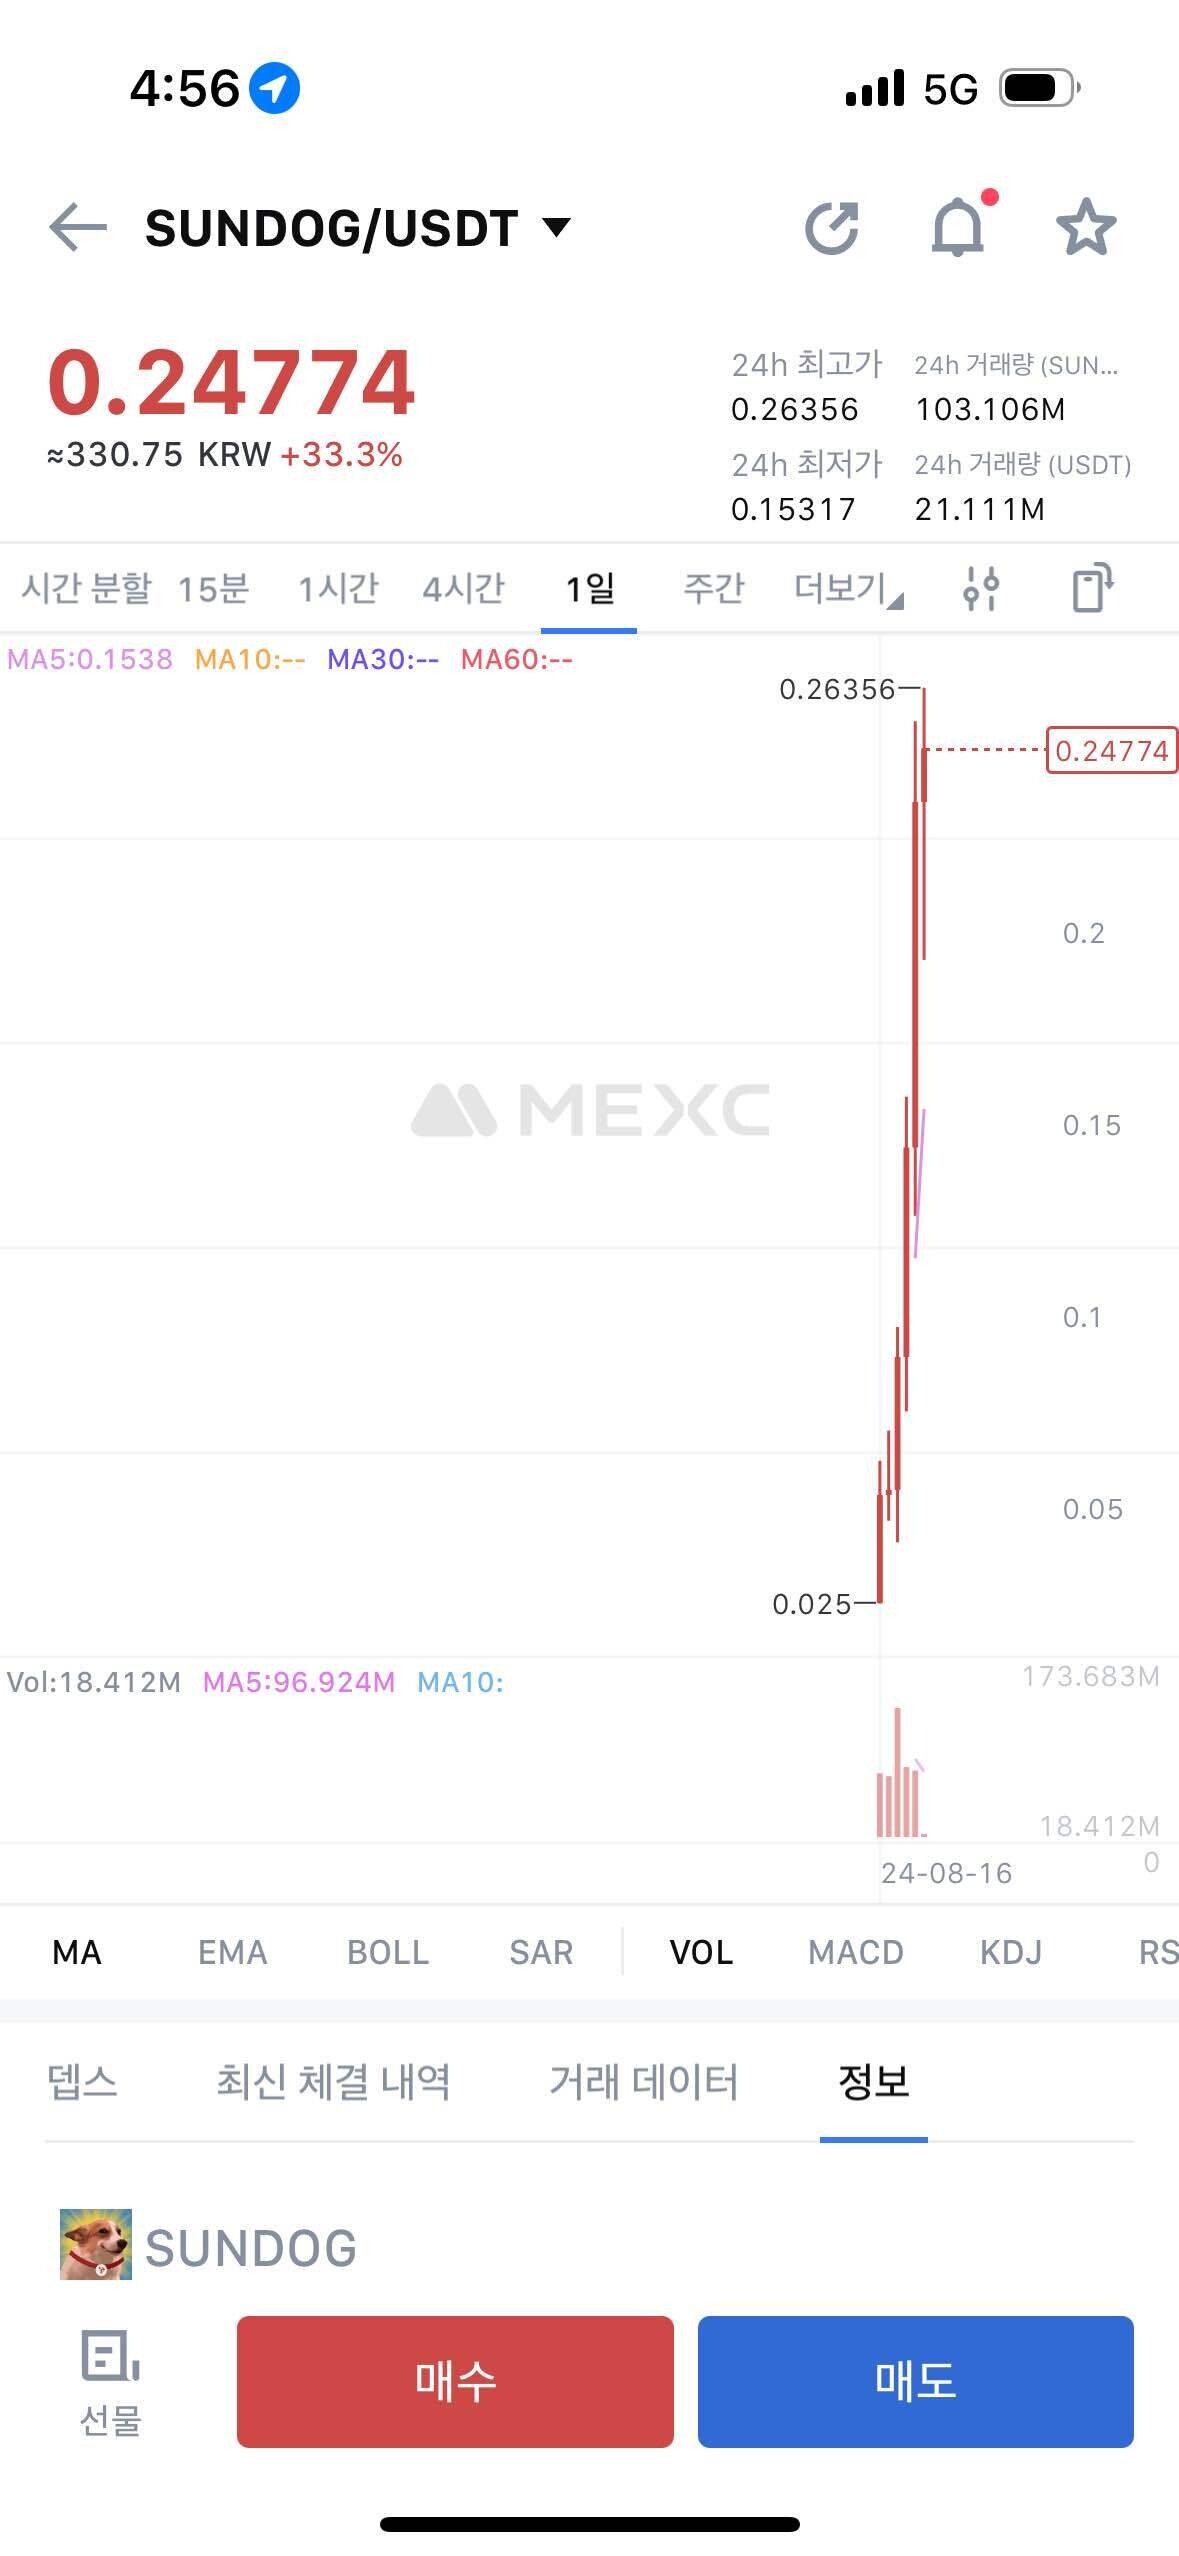Tap the rotate chart landscape icon

(x=1092, y=588)
